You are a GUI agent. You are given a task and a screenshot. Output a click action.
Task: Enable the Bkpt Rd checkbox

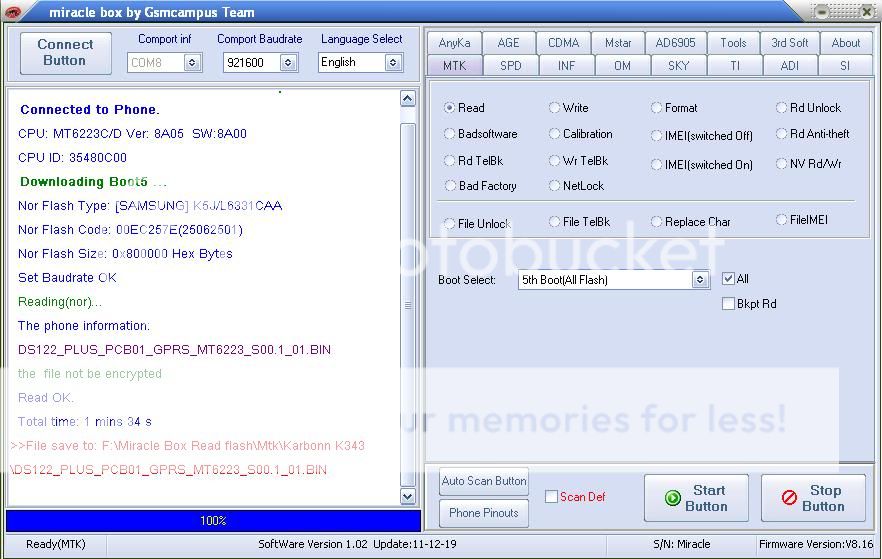click(728, 304)
